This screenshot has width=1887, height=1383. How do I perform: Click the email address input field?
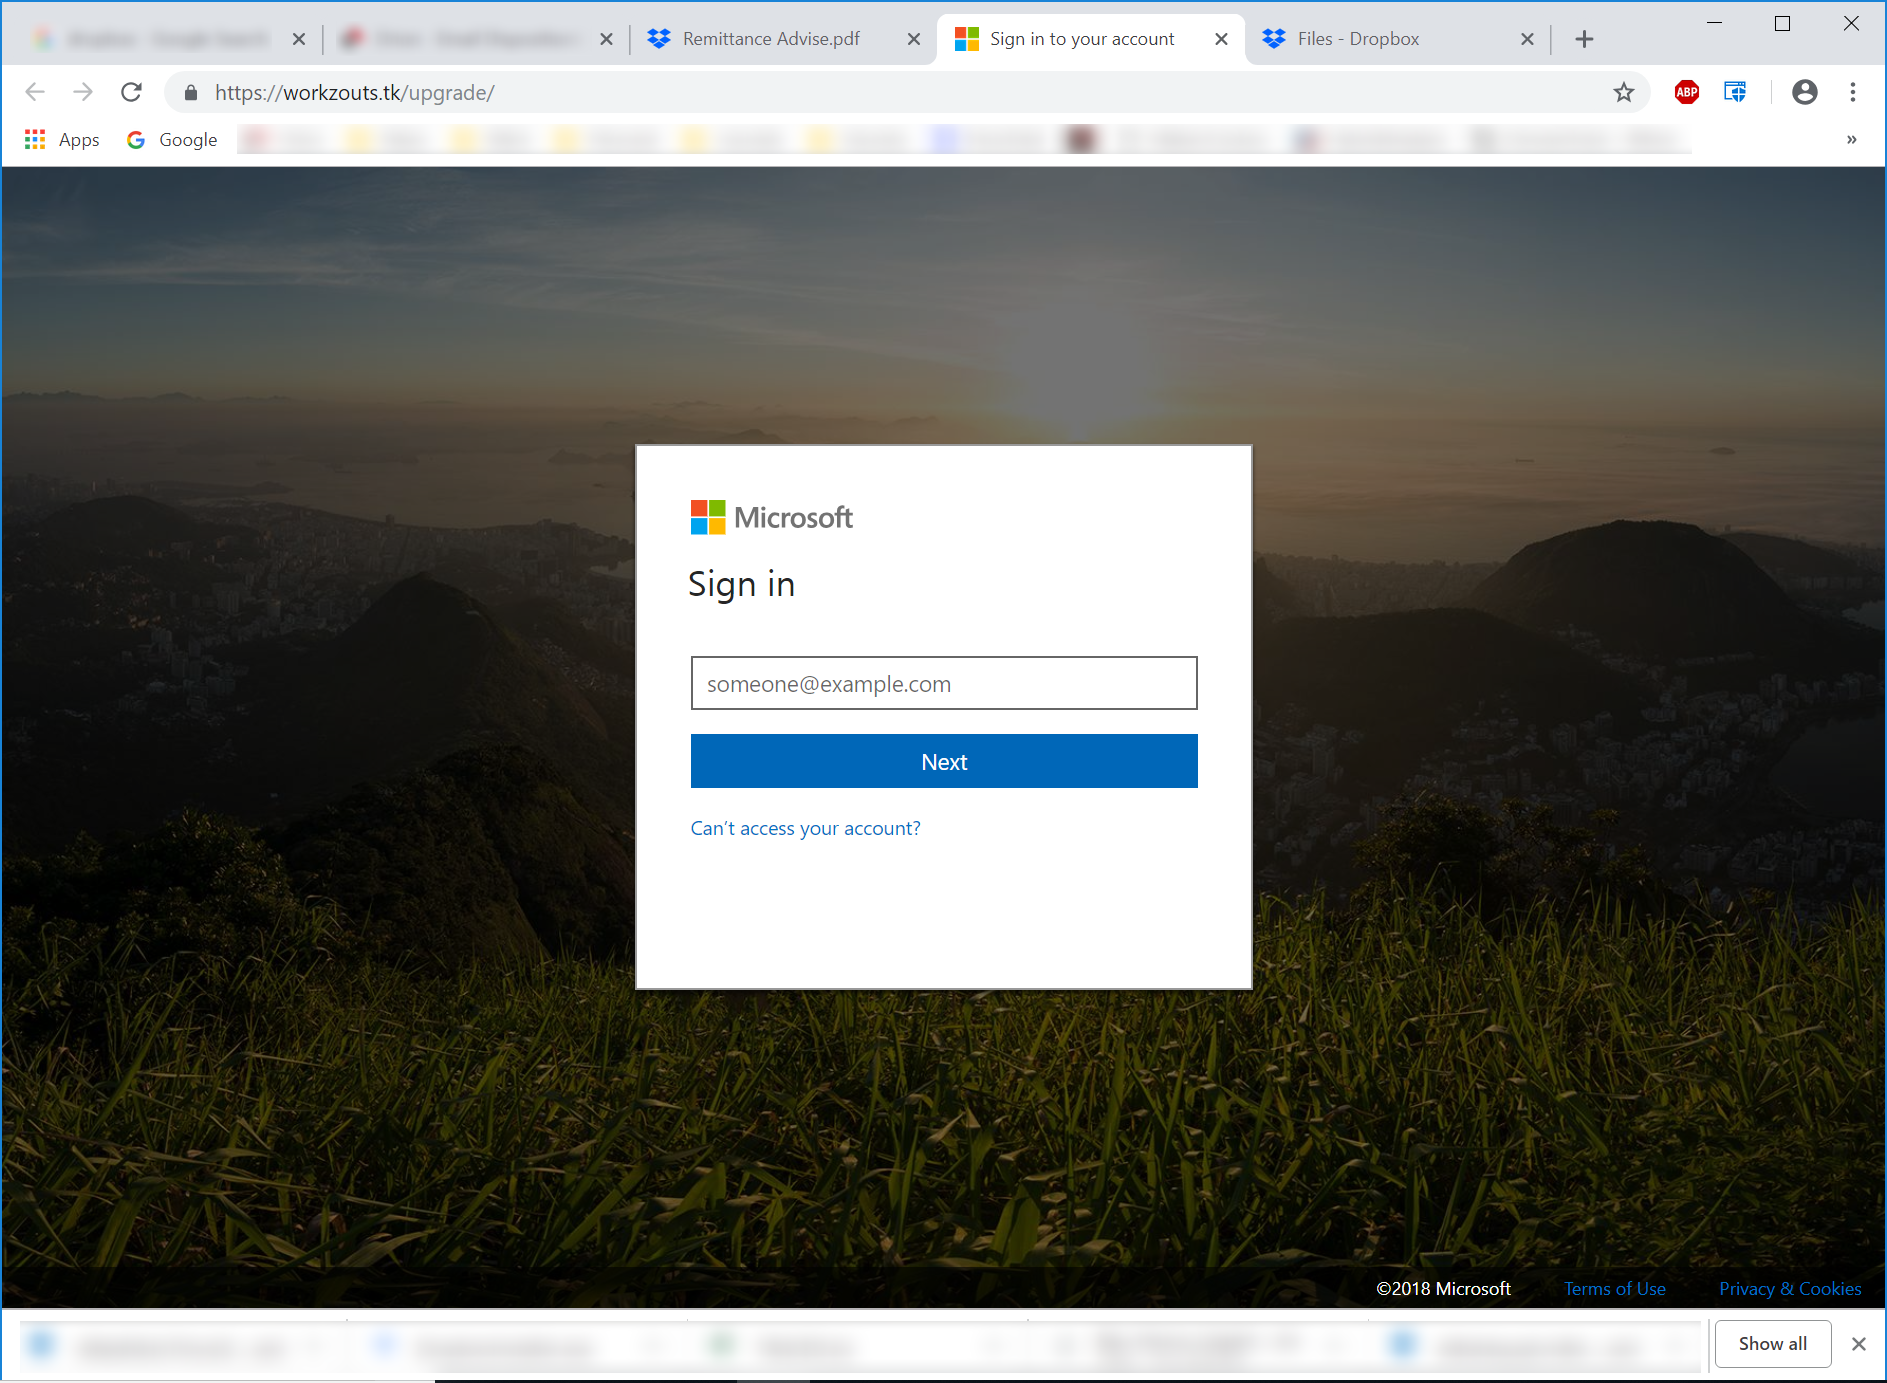point(943,683)
